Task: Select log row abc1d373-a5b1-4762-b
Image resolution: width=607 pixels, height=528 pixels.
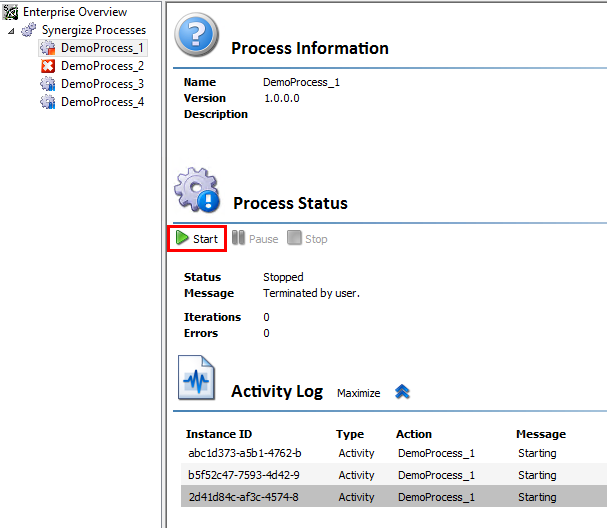Action: 394,453
